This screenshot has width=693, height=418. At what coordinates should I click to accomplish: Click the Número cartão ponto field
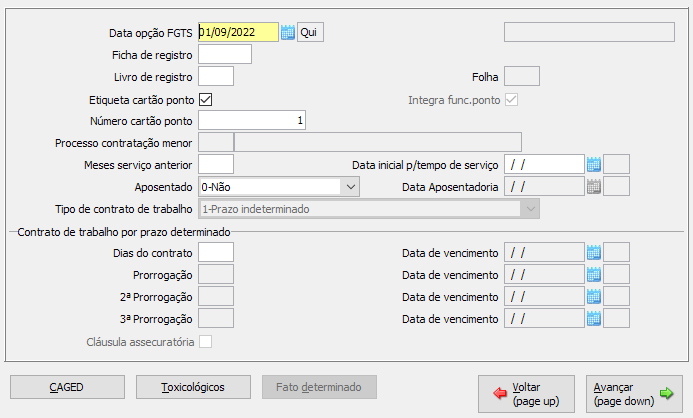(252, 120)
